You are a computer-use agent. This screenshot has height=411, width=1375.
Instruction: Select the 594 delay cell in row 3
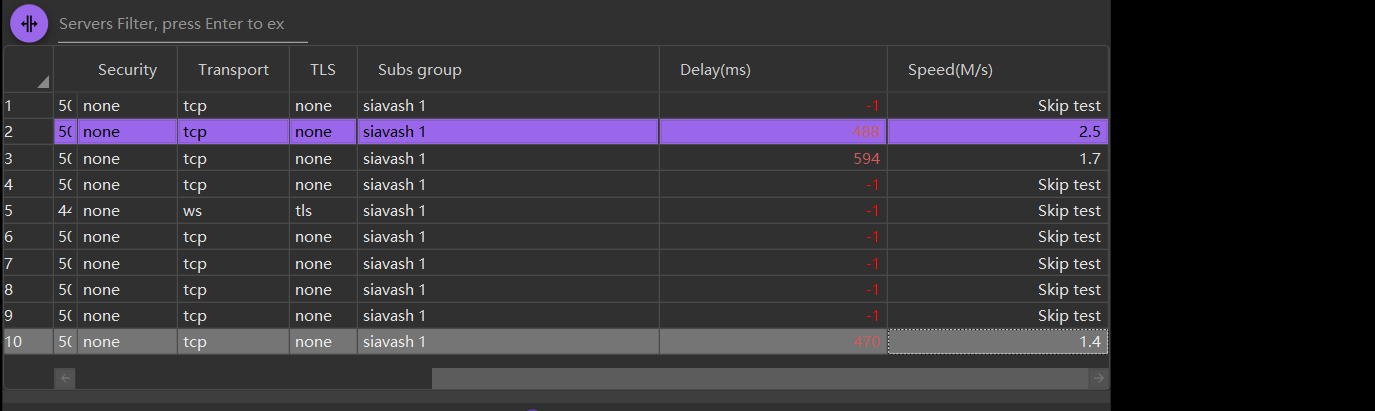click(x=772, y=159)
